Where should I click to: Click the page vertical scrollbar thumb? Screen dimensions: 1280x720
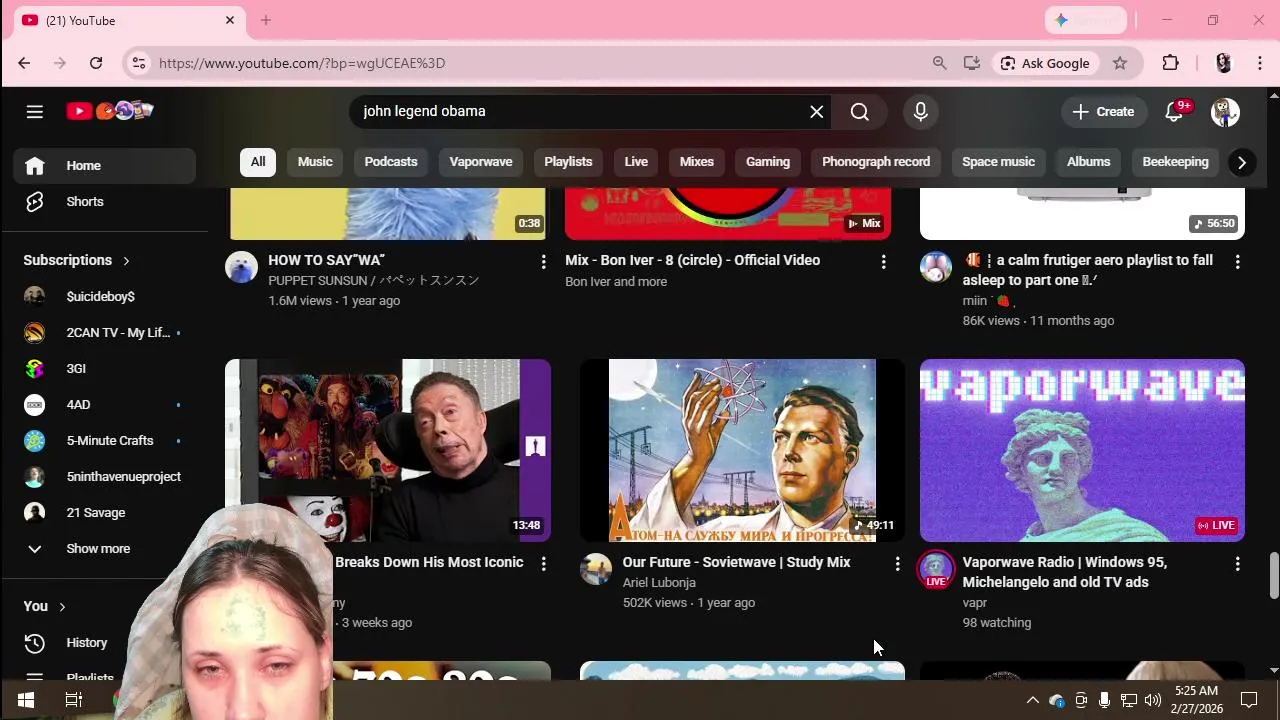1273,575
